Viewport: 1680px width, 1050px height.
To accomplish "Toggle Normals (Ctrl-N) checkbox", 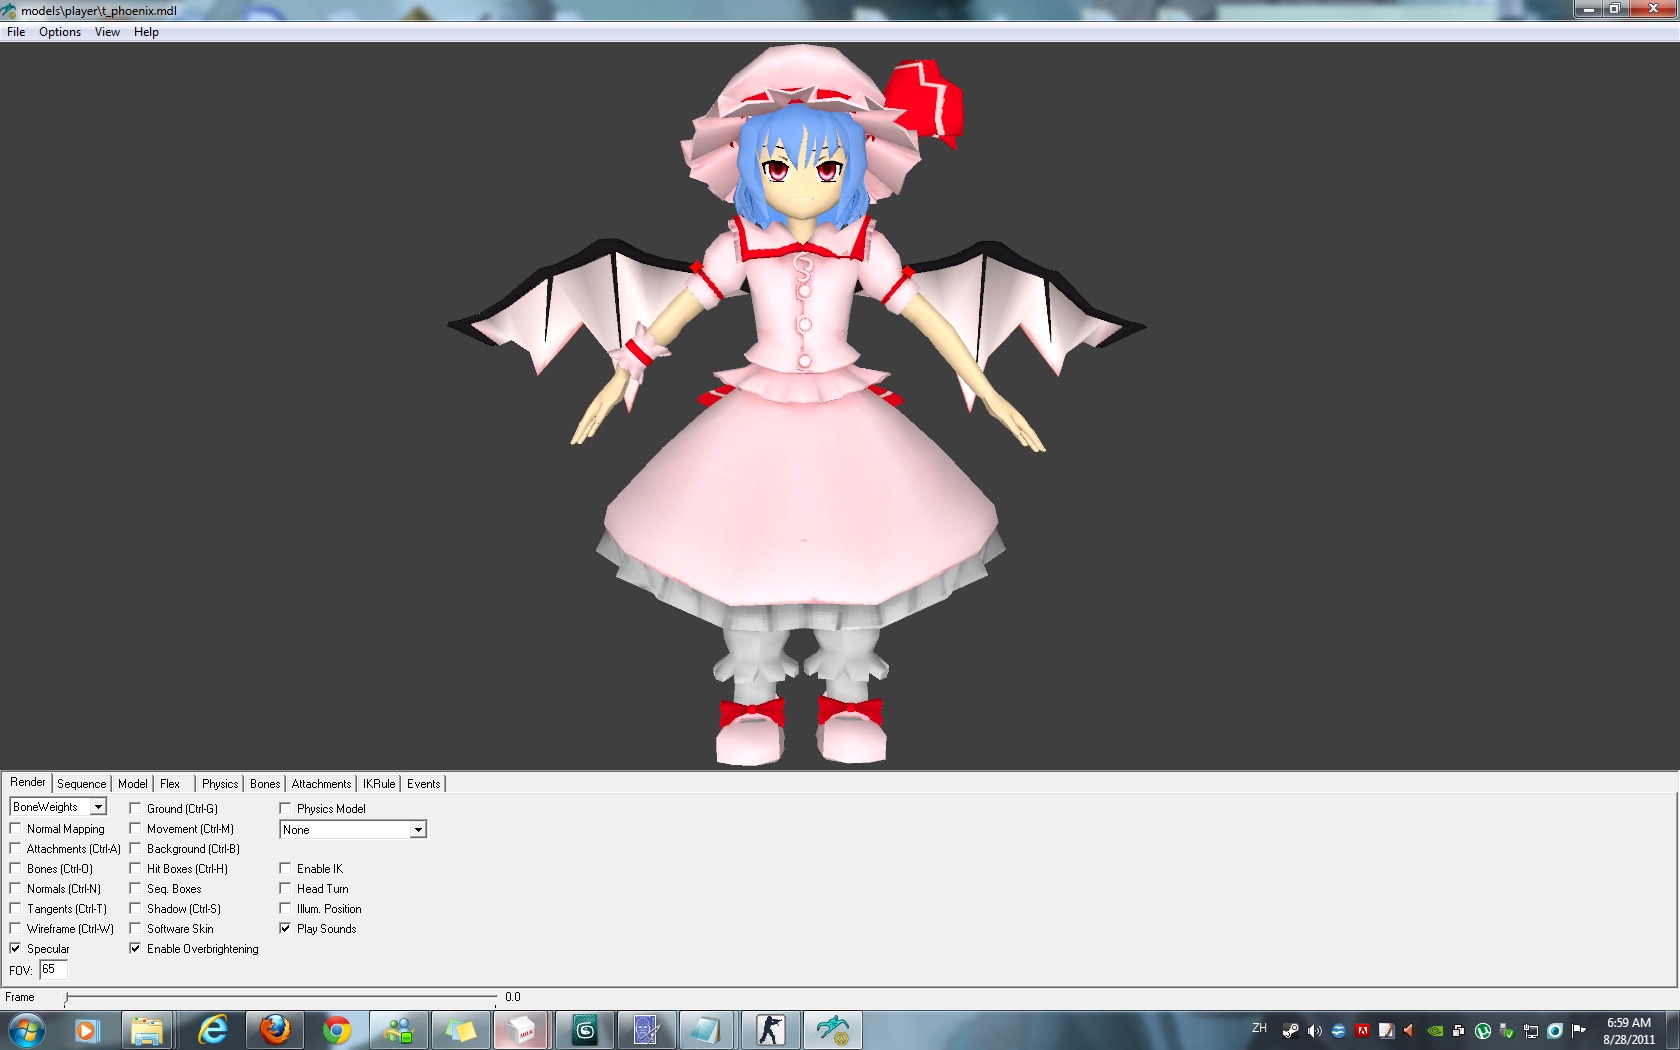I will (15, 888).
